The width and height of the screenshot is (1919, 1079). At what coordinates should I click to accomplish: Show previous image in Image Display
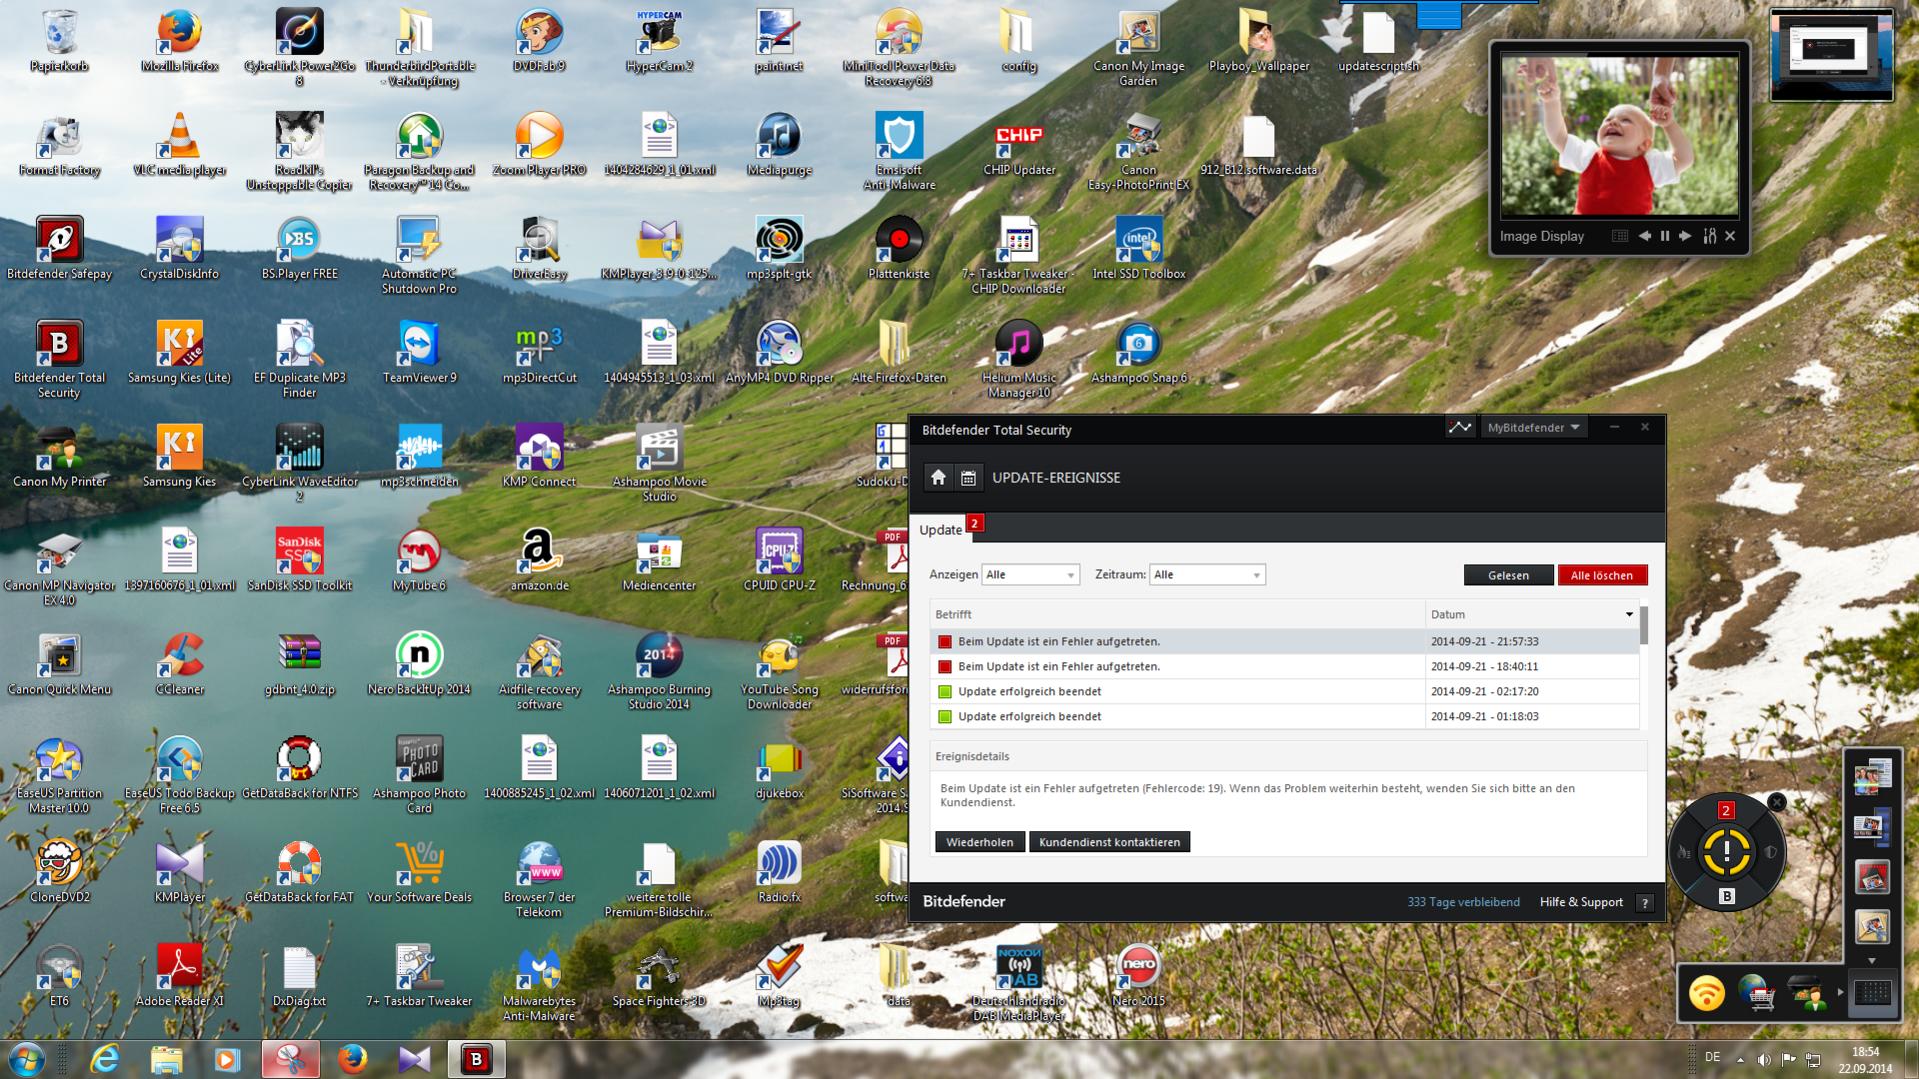click(x=1644, y=237)
